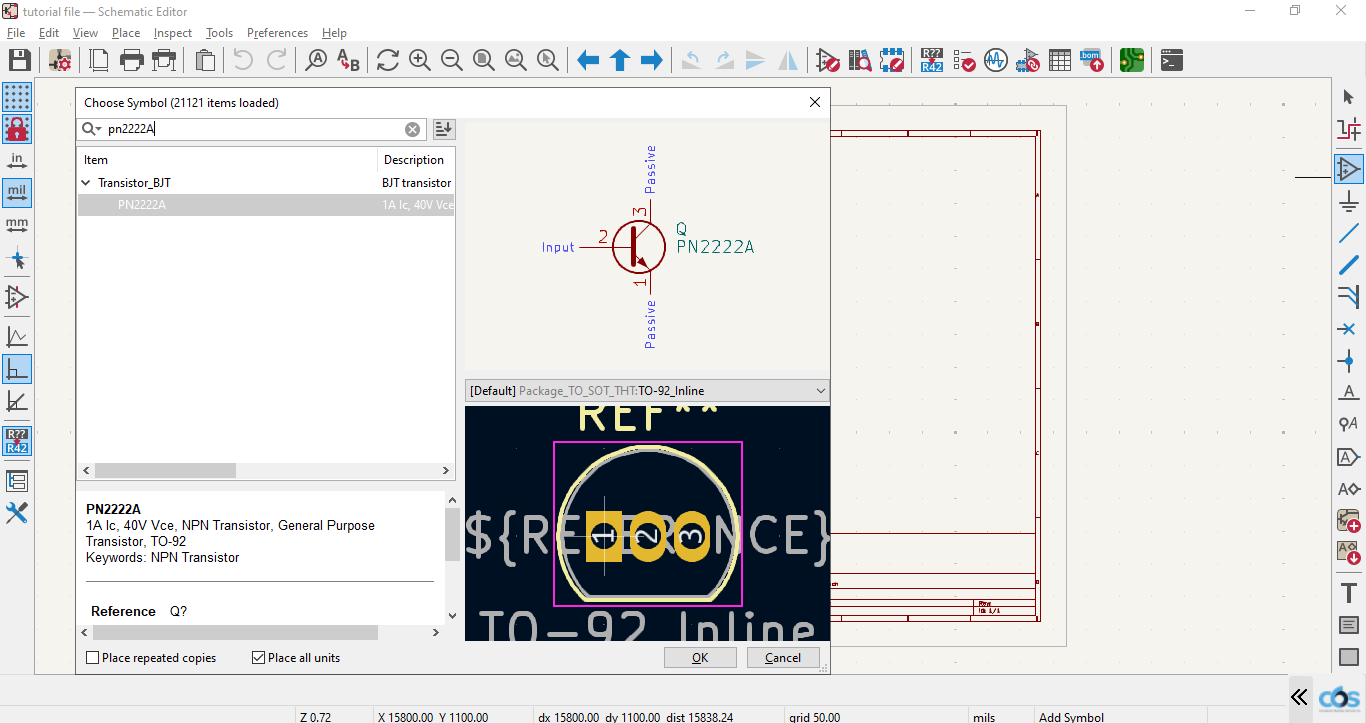1366x723 pixels.
Task: Open the Edit menu
Action: 49,33
